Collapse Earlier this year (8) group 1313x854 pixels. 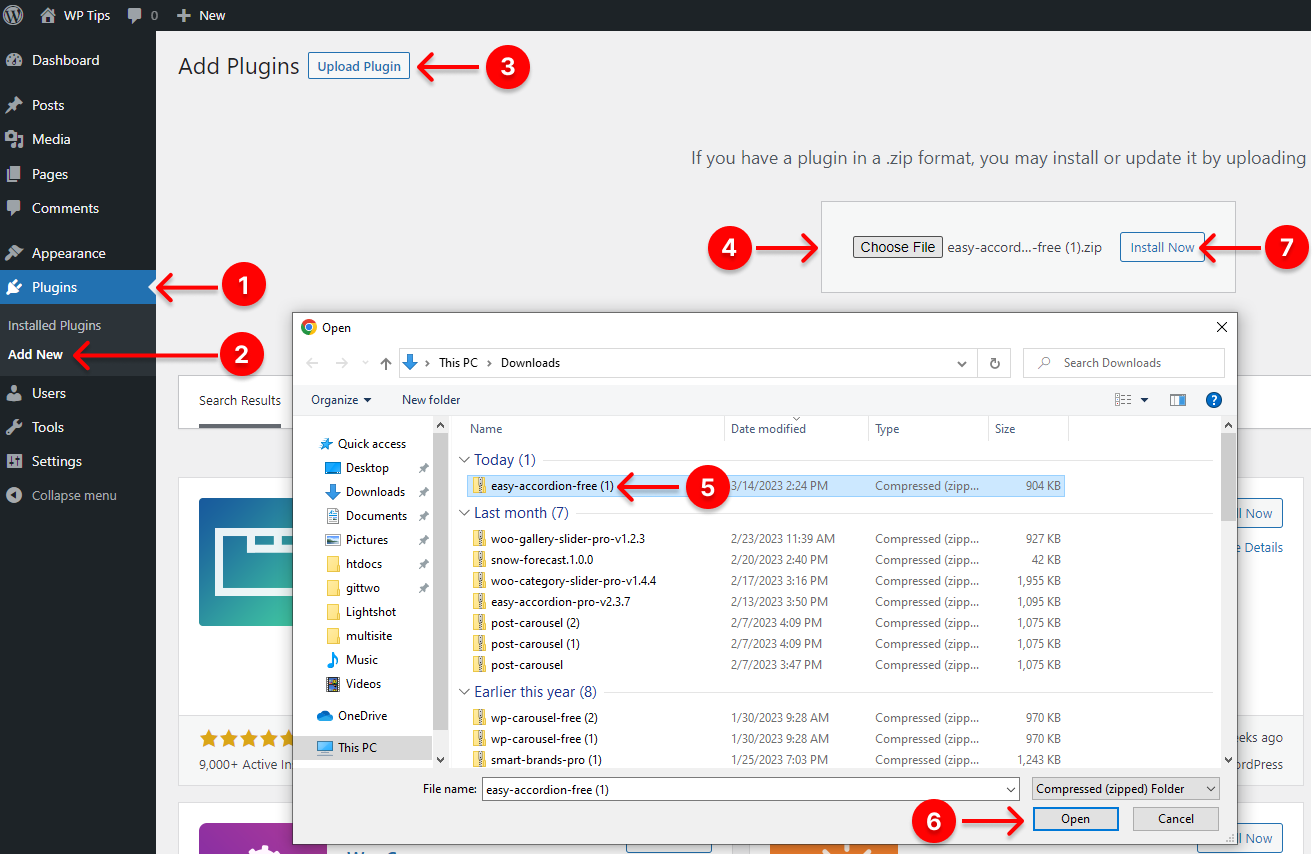coord(464,692)
